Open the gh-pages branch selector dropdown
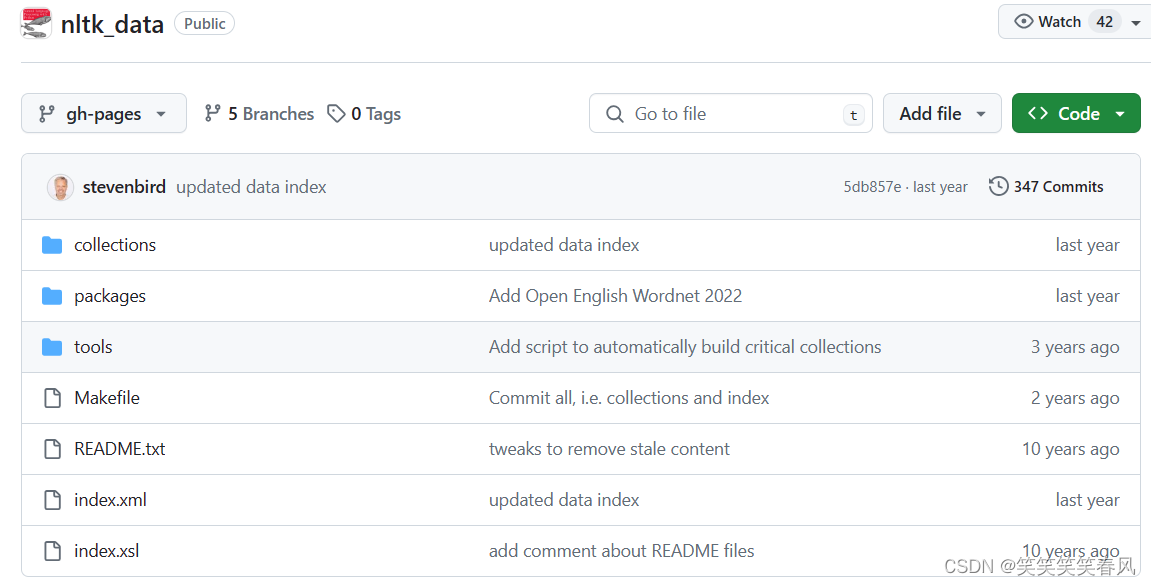The image size is (1151, 585). point(103,114)
